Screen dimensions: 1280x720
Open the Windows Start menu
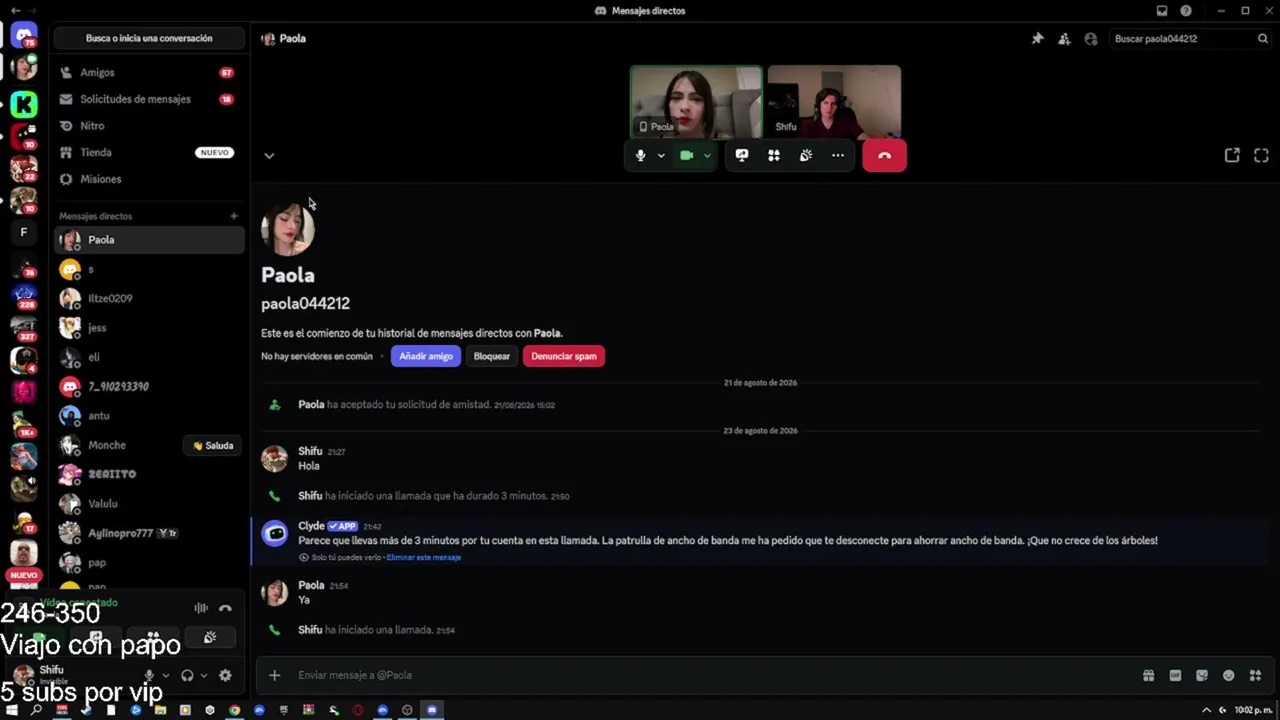point(12,710)
